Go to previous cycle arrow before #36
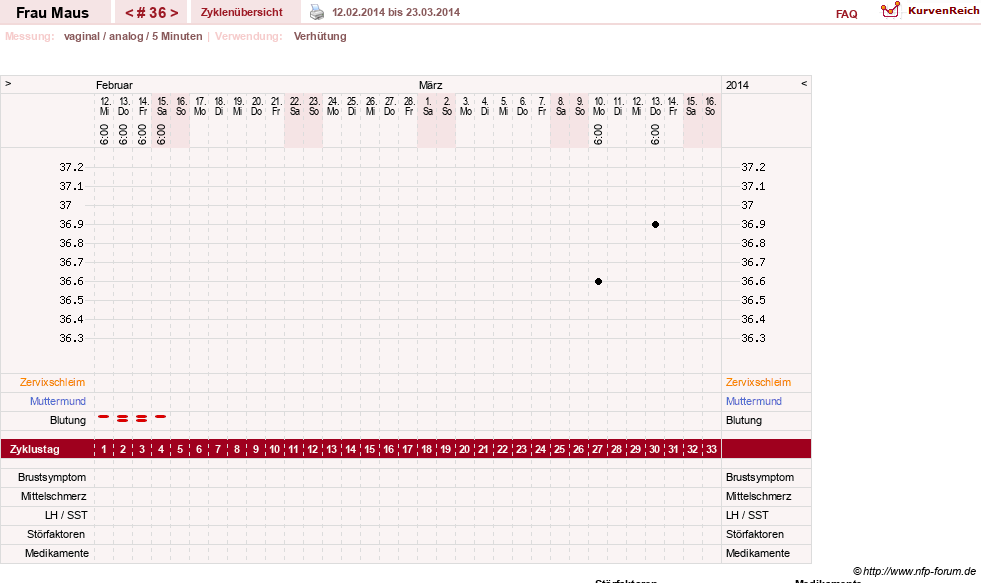Viewport: 981px width, 583px height. coord(130,13)
